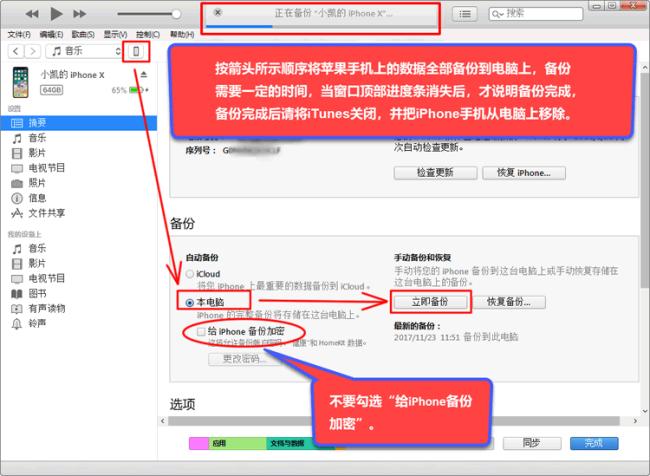Cancel the backup with the X icon
This screenshot has width=650, height=476.
218,12
